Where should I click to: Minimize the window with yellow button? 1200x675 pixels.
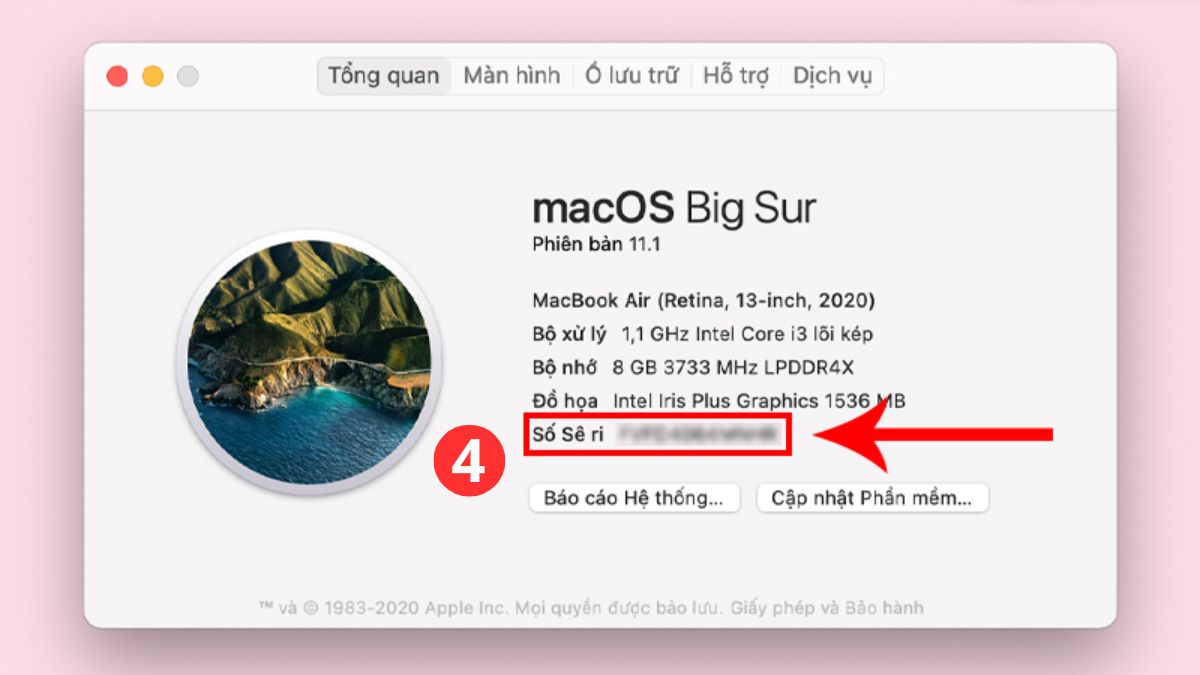(x=153, y=76)
